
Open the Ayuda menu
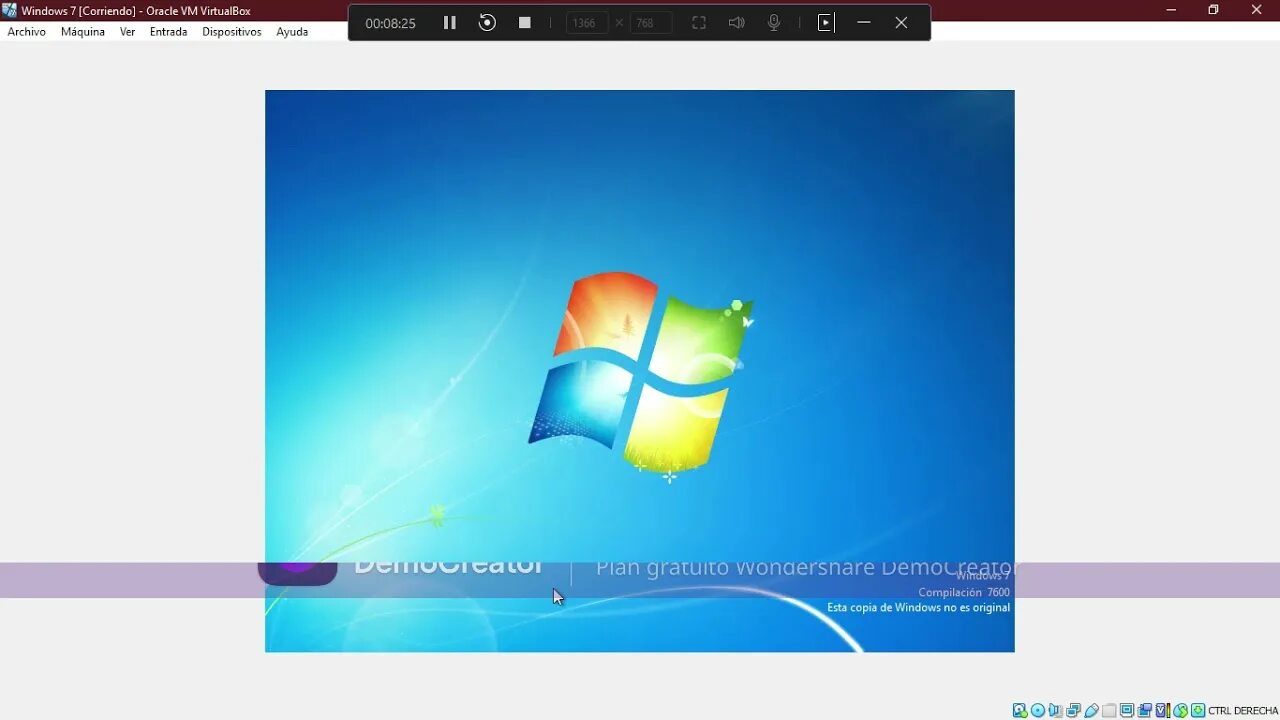tap(292, 32)
